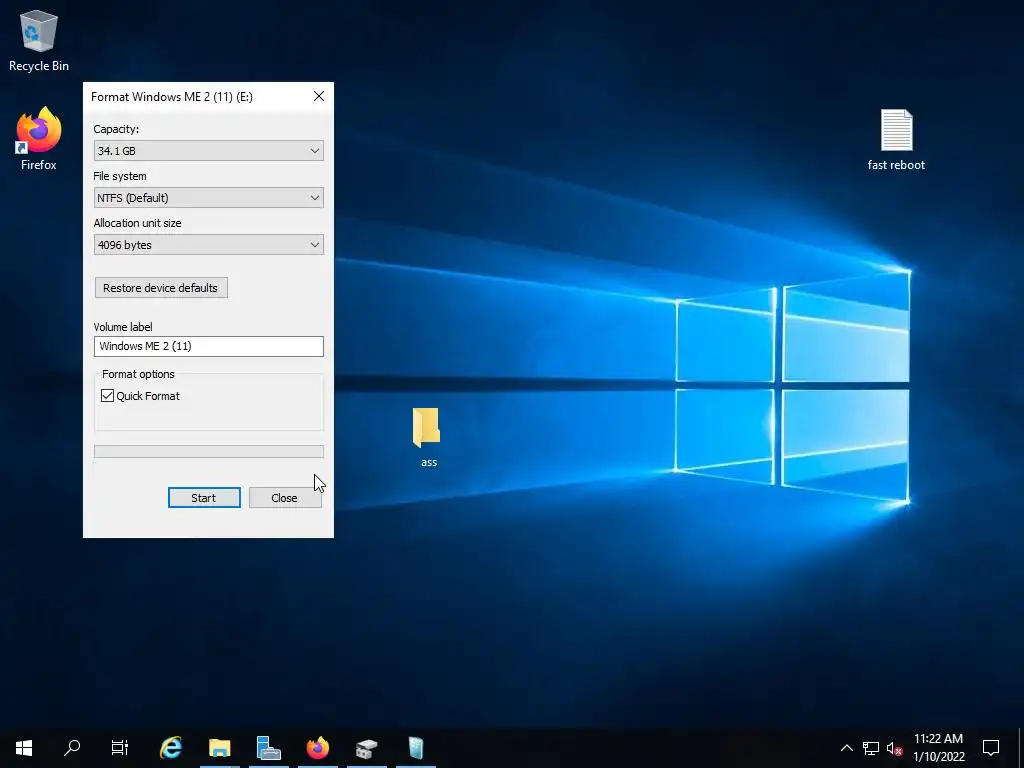Viewport: 1024px width, 768px height.
Task: Open Server Manager from the taskbar
Action: tap(268, 748)
